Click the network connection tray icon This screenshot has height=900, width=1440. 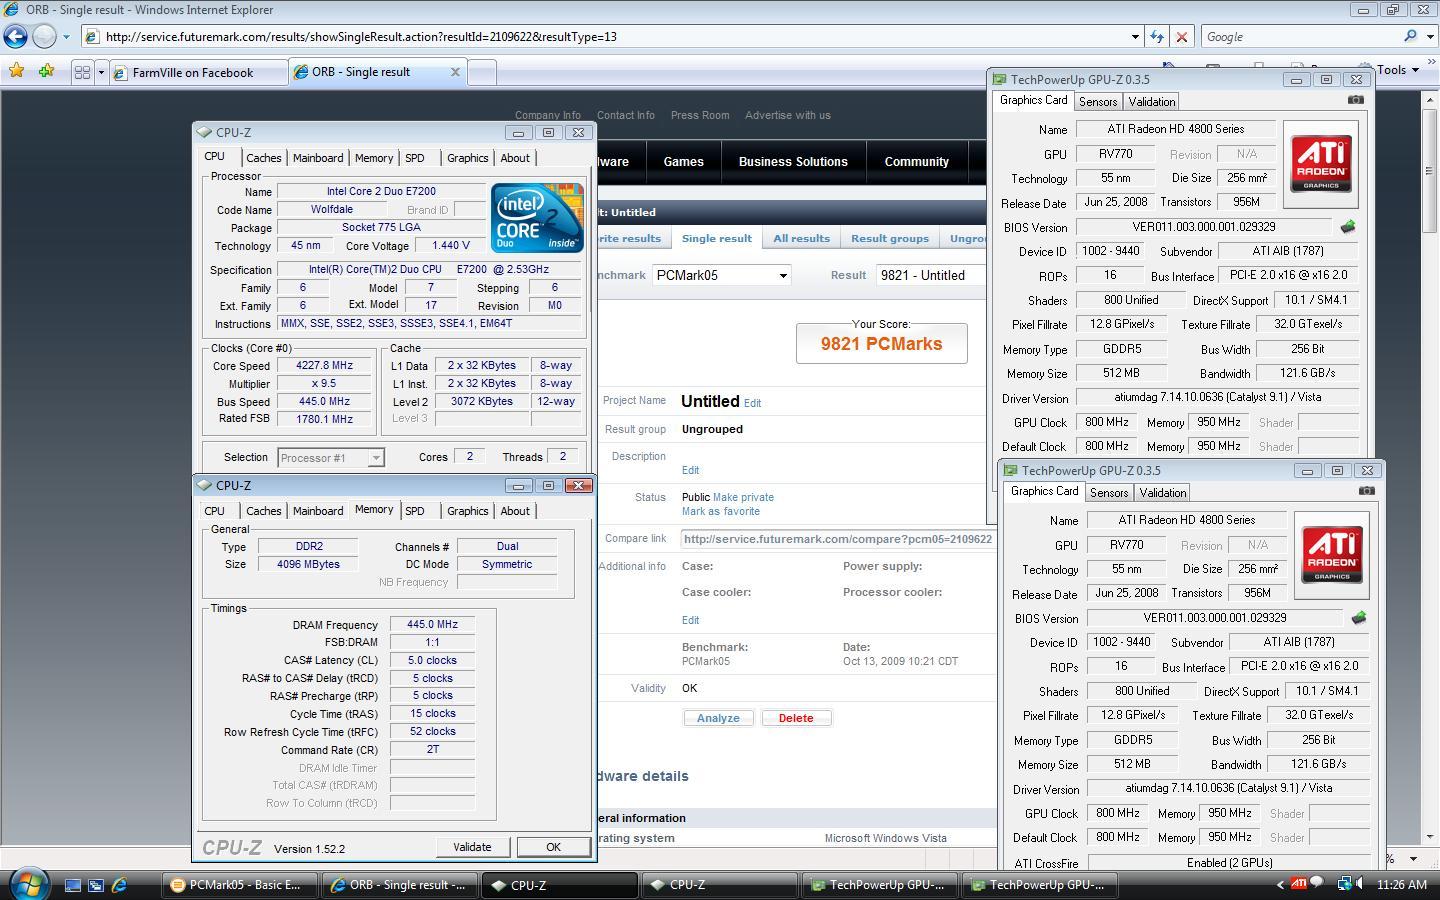(x=1345, y=884)
